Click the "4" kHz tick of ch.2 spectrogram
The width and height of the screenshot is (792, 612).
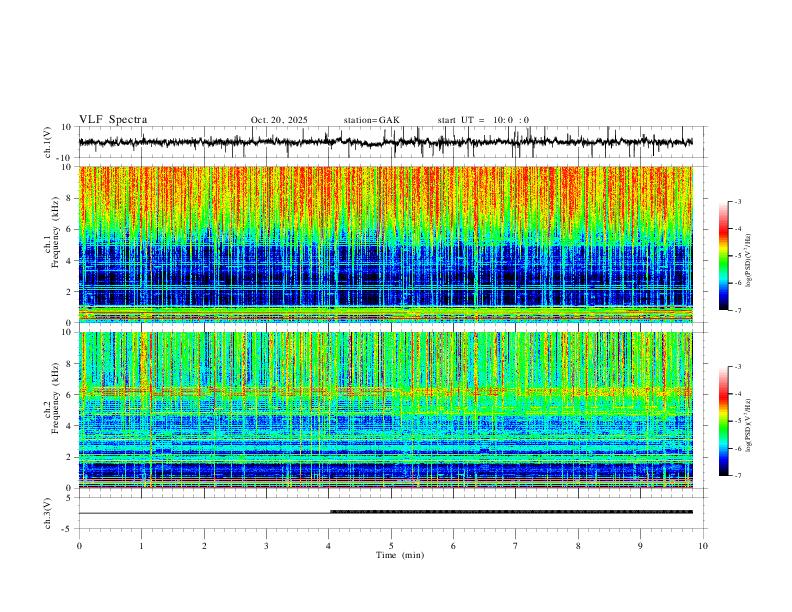[x=70, y=426]
